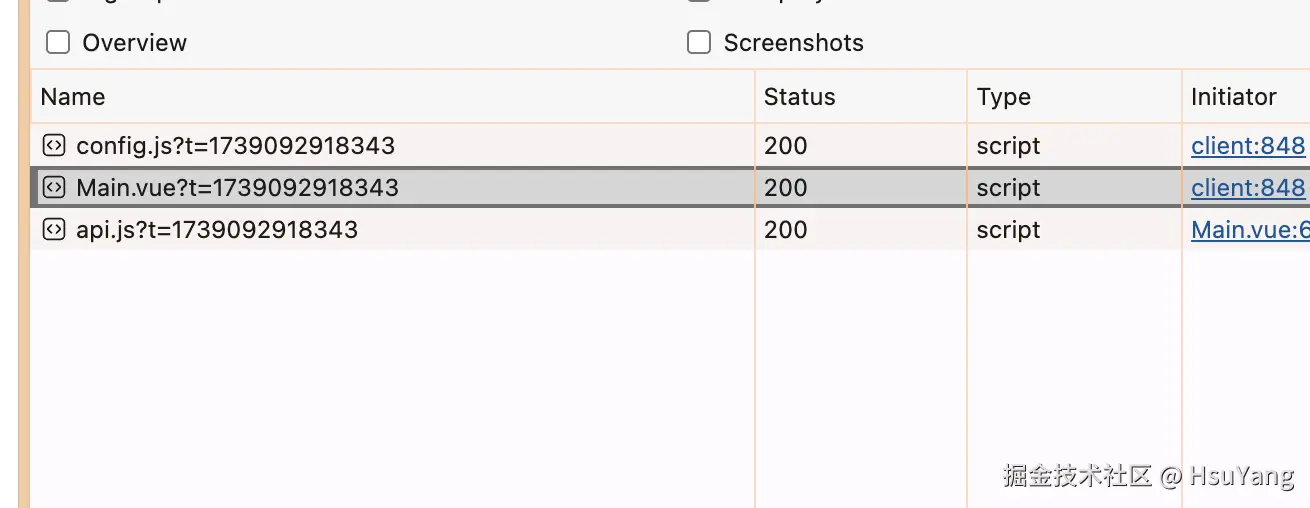Enable the Overview checkbox

pyautogui.click(x=59, y=42)
